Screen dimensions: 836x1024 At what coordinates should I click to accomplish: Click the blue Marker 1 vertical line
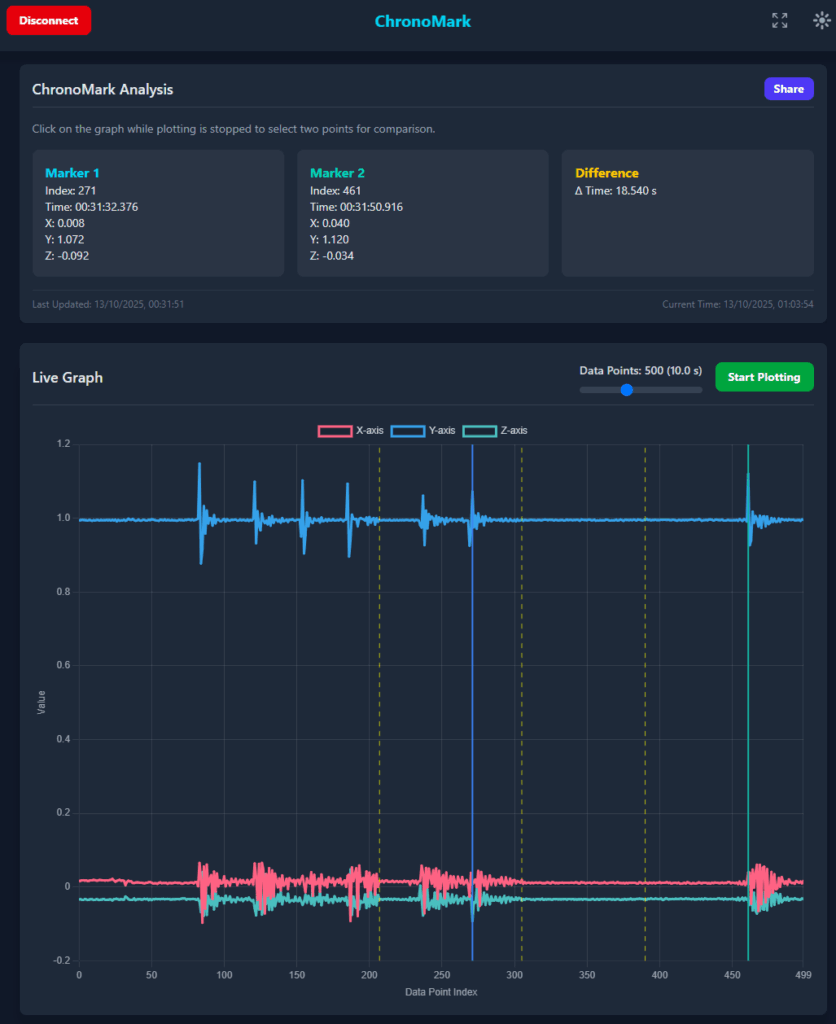[x=472, y=700]
